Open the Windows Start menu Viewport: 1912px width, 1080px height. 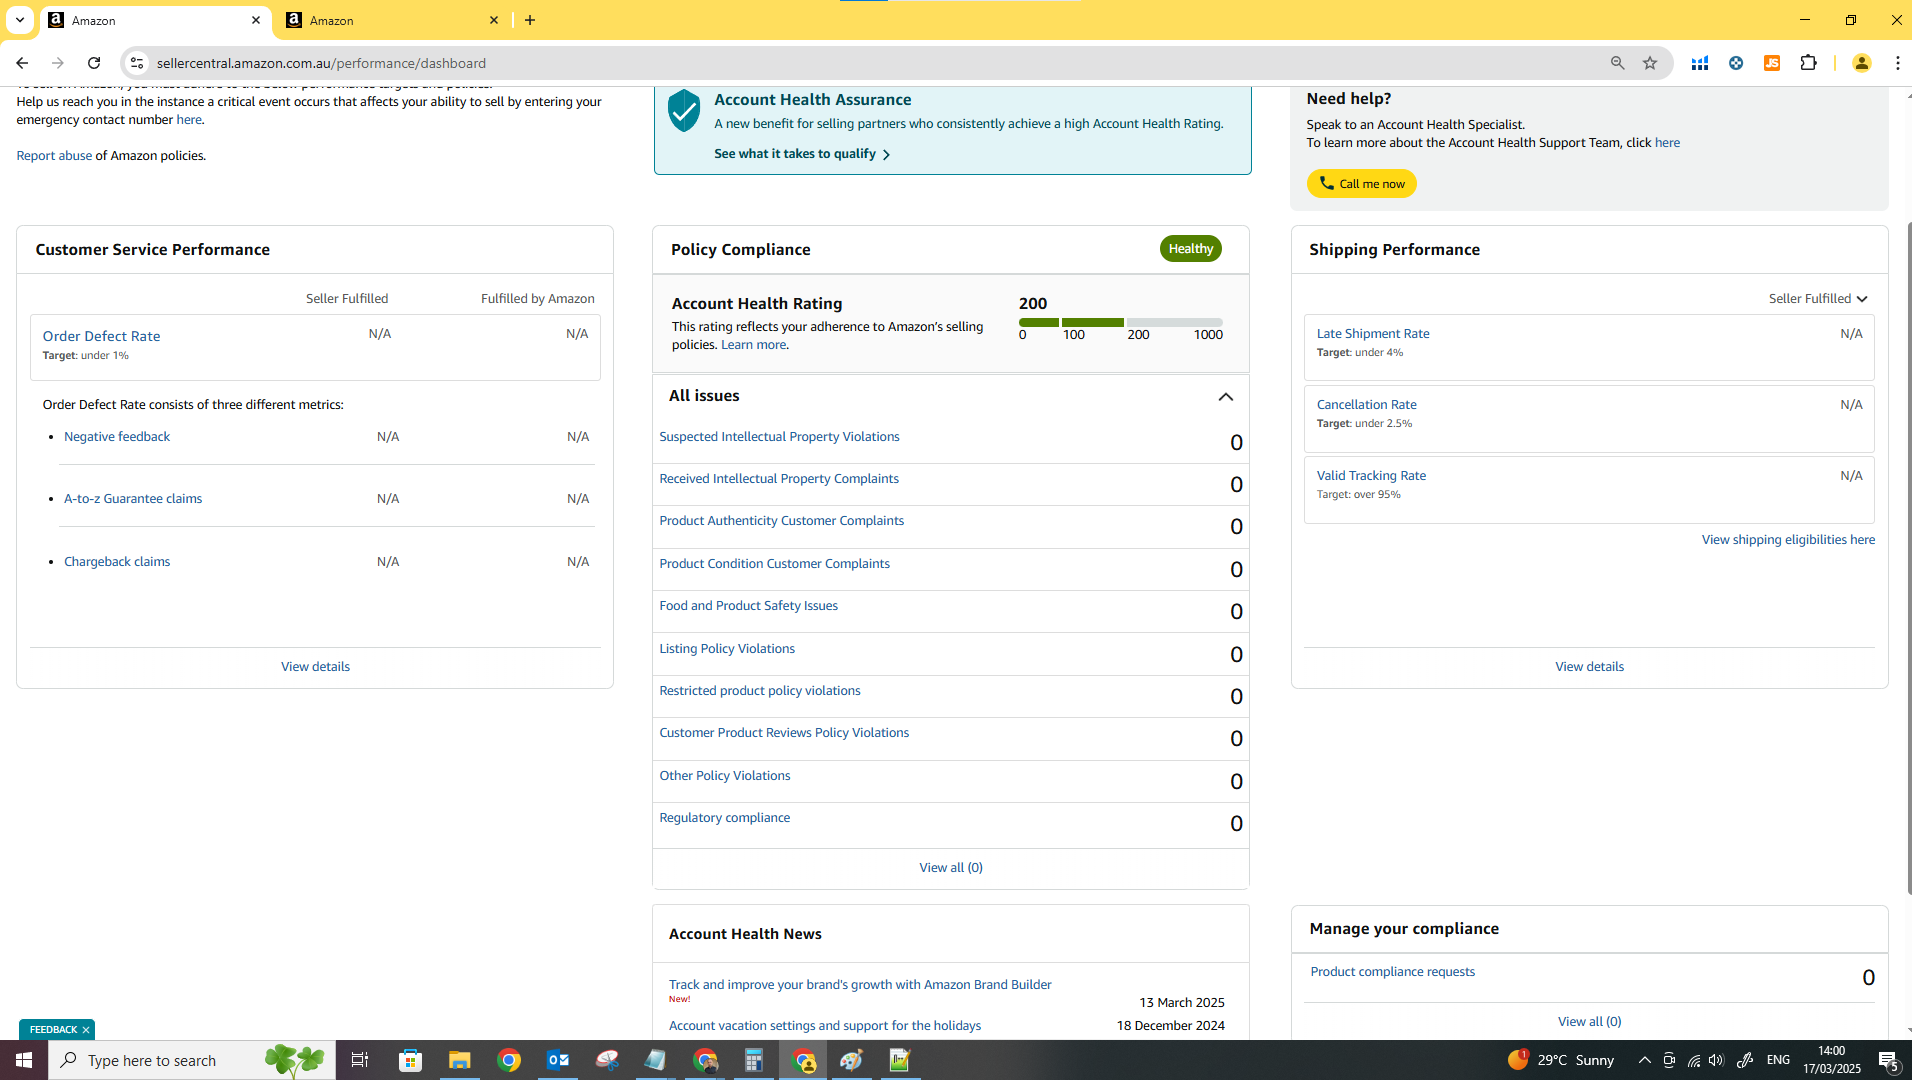24,1060
